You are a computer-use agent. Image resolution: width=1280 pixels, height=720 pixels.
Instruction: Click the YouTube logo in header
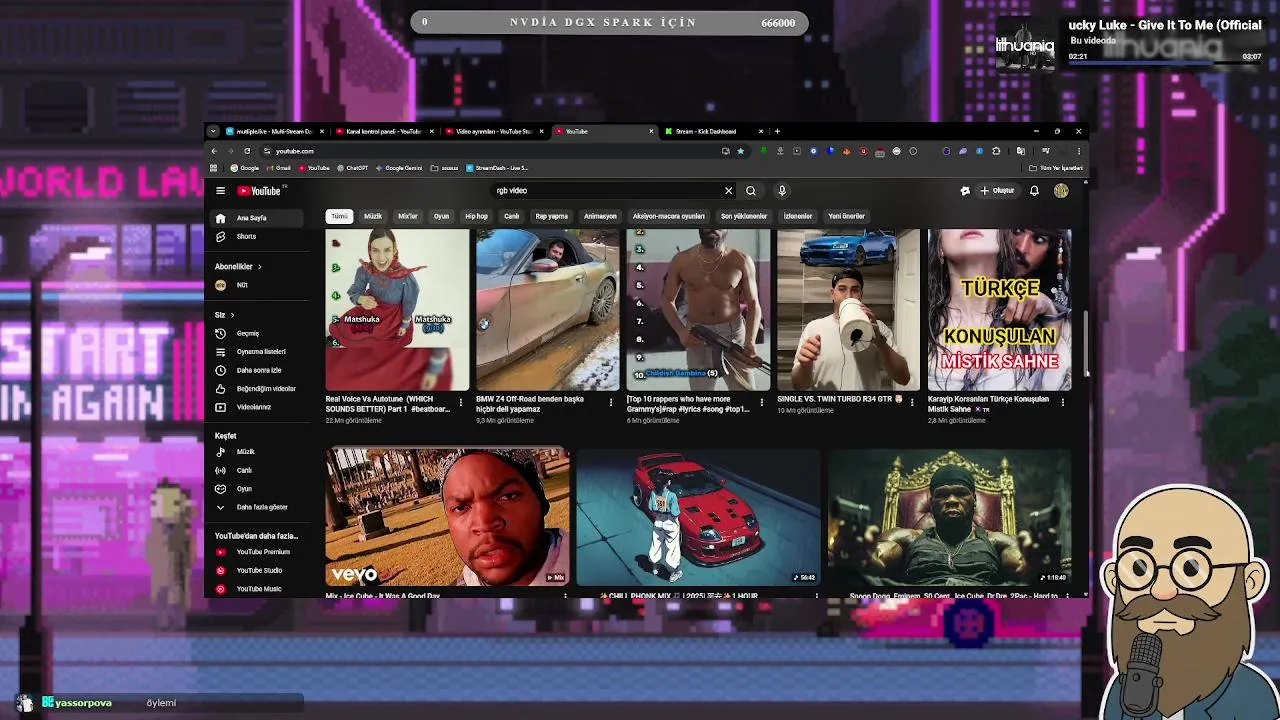click(x=260, y=191)
